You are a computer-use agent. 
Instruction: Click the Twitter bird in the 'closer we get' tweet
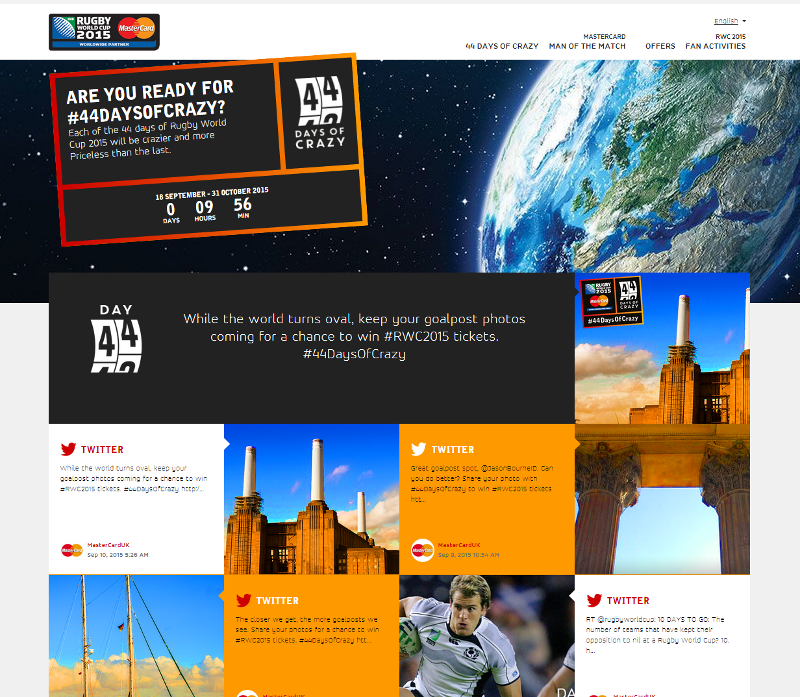pos(244,600)
